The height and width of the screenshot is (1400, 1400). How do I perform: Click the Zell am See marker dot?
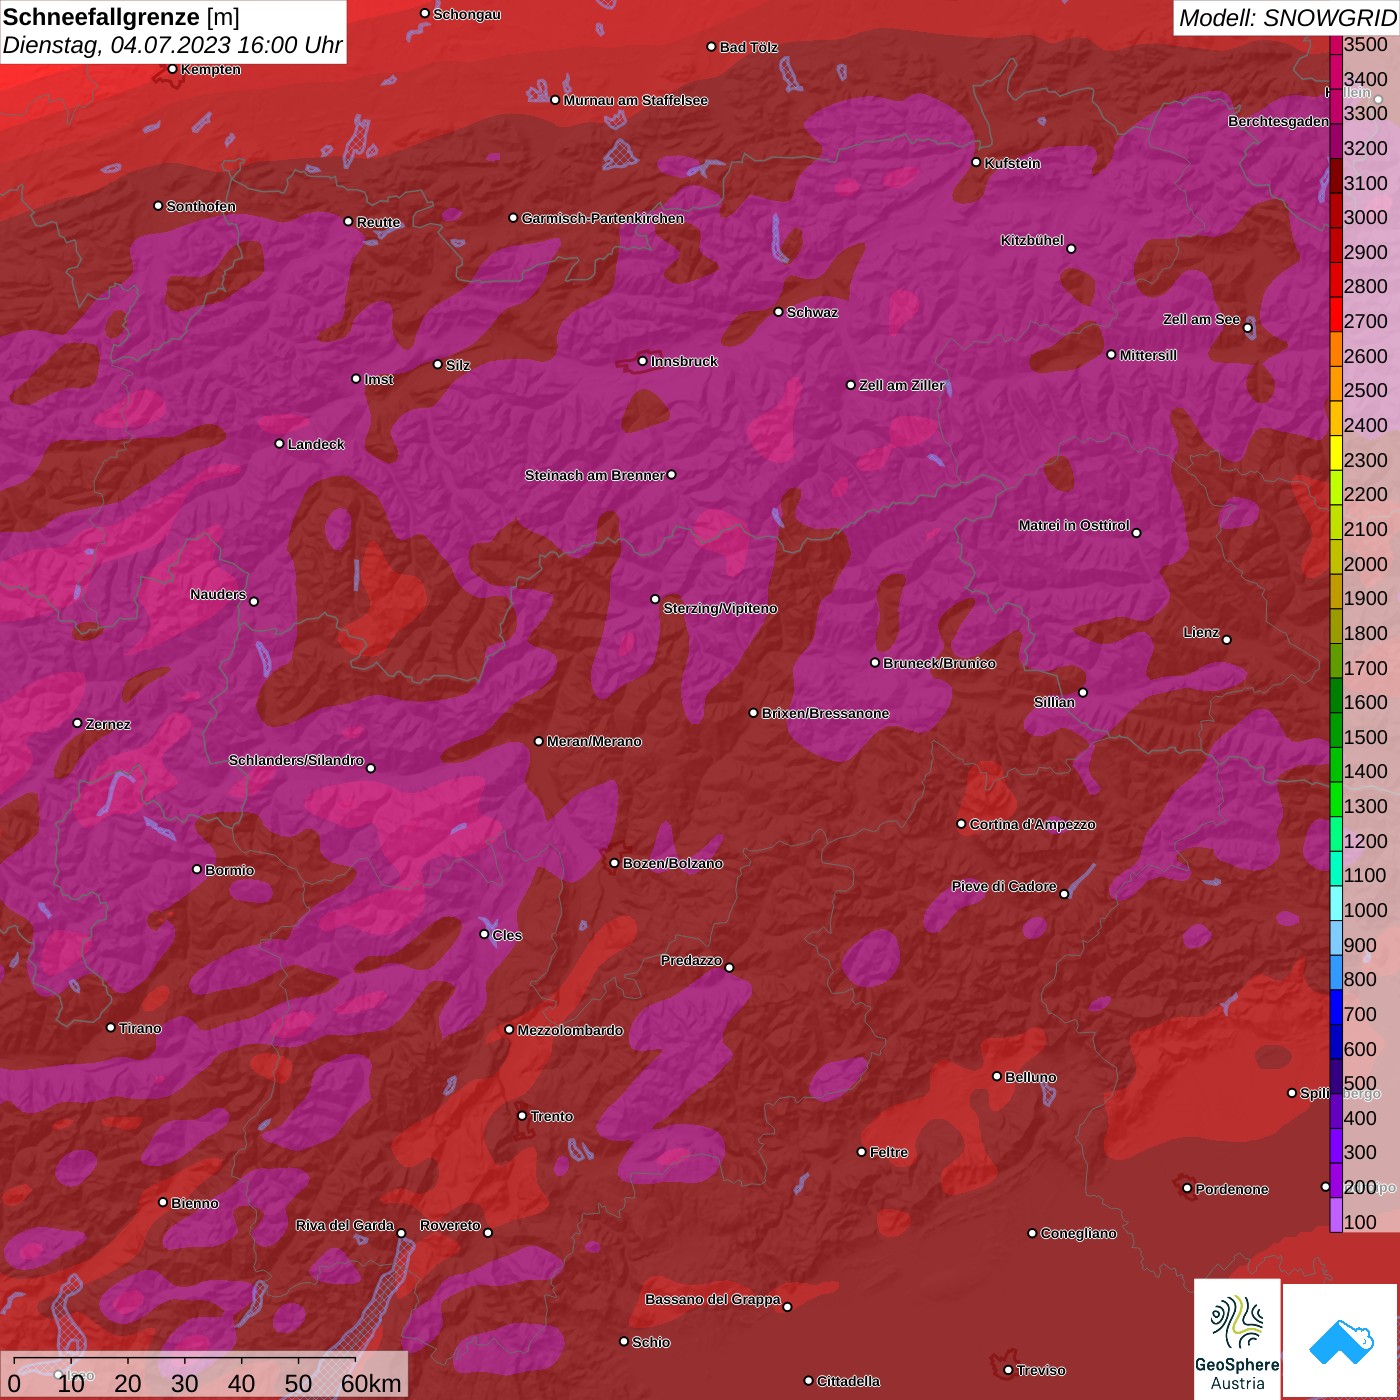click(1247, 327)
